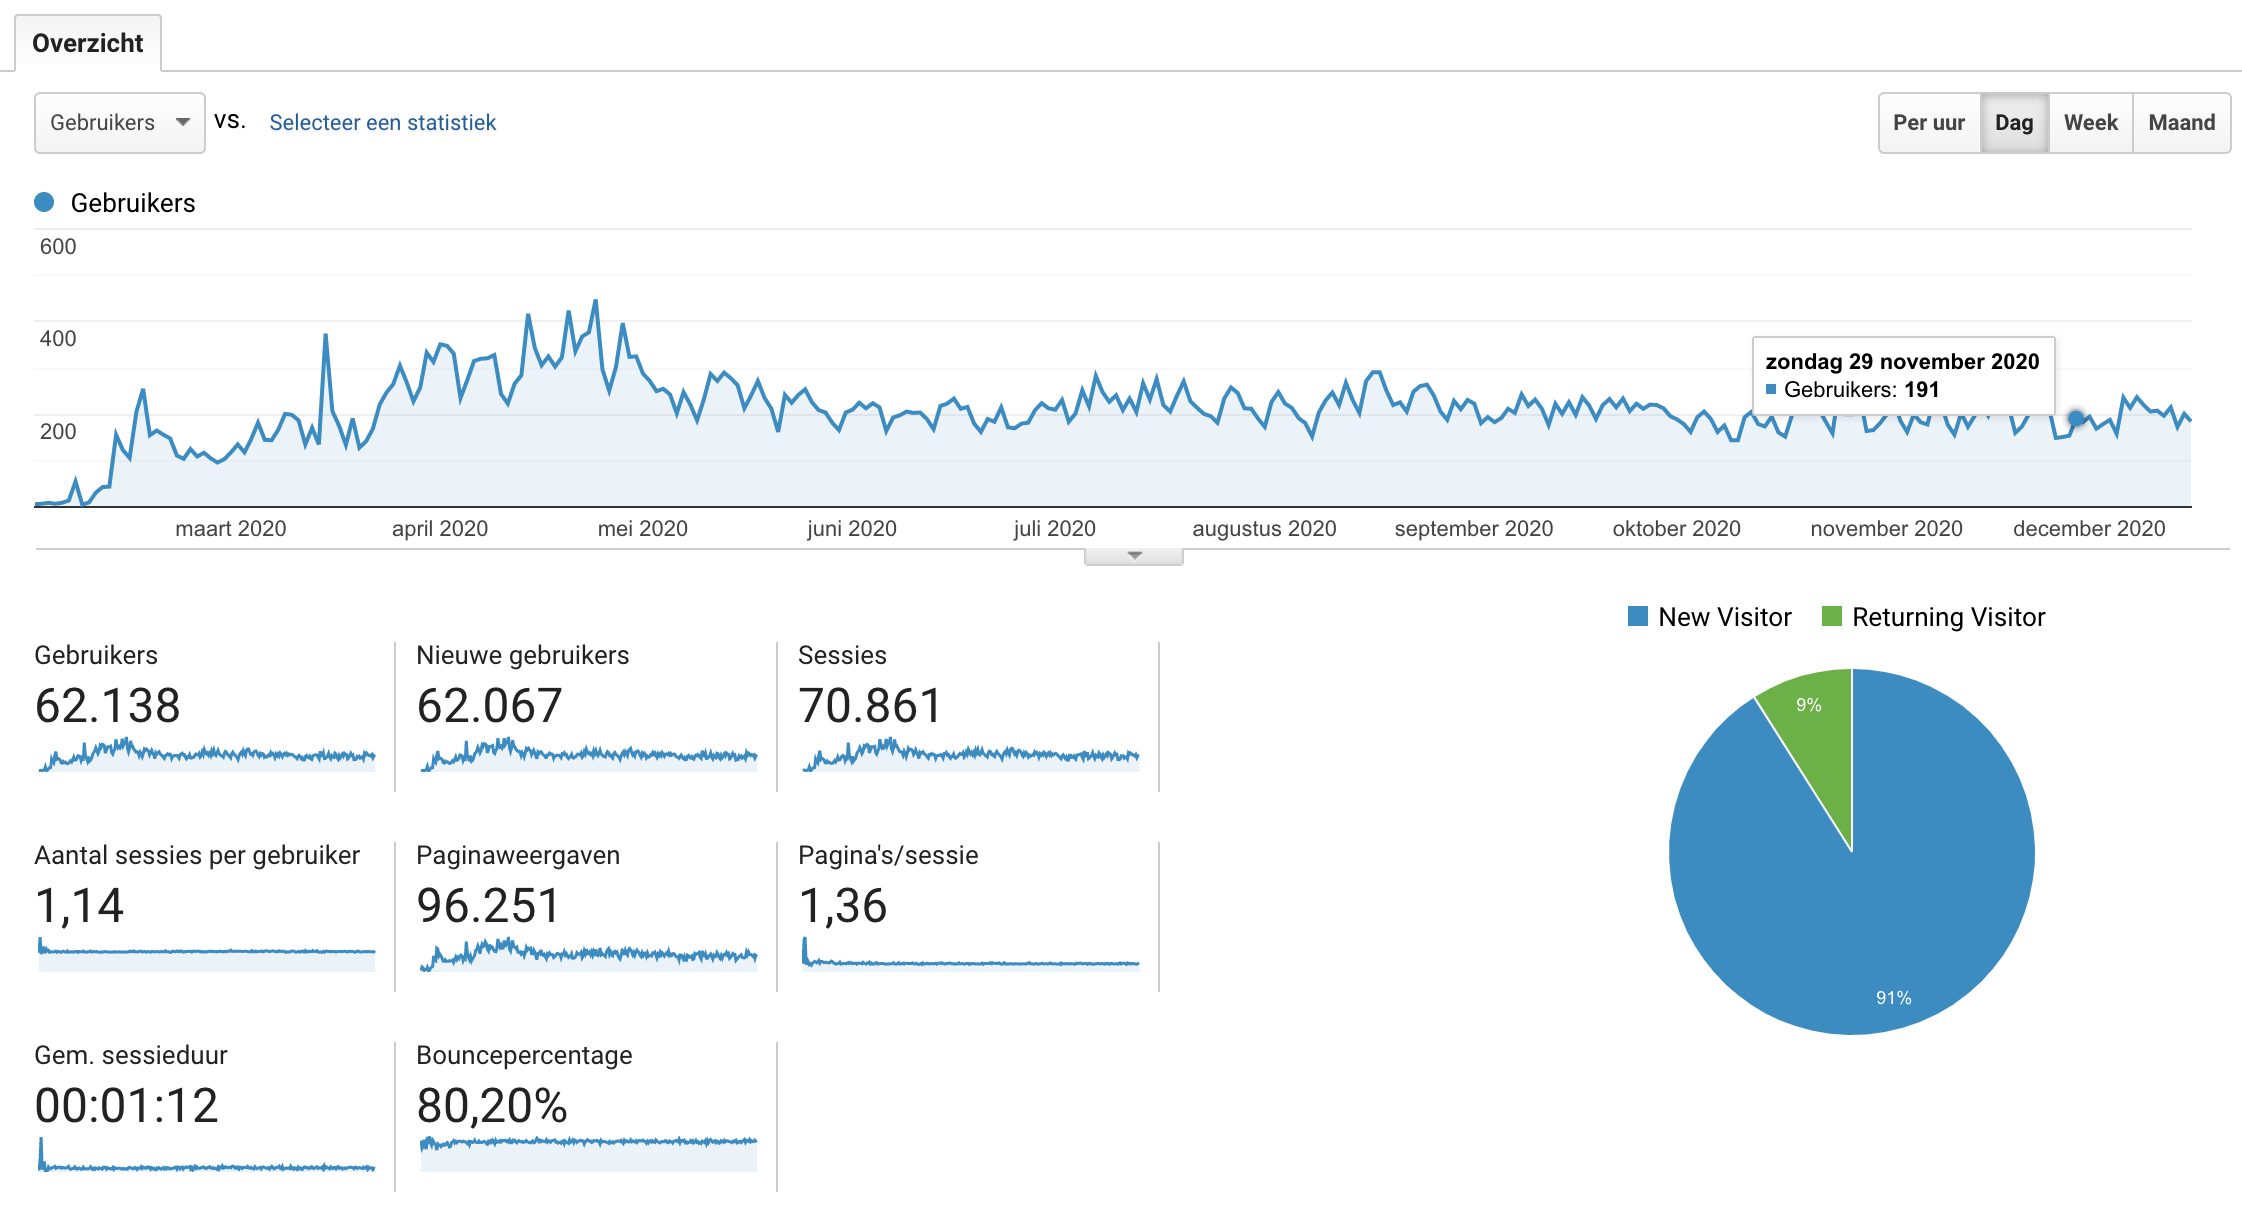Click the blue New Visitor legend swatch
Viewport: 2242px width, 1206px height.
[x=1638, y=616]
